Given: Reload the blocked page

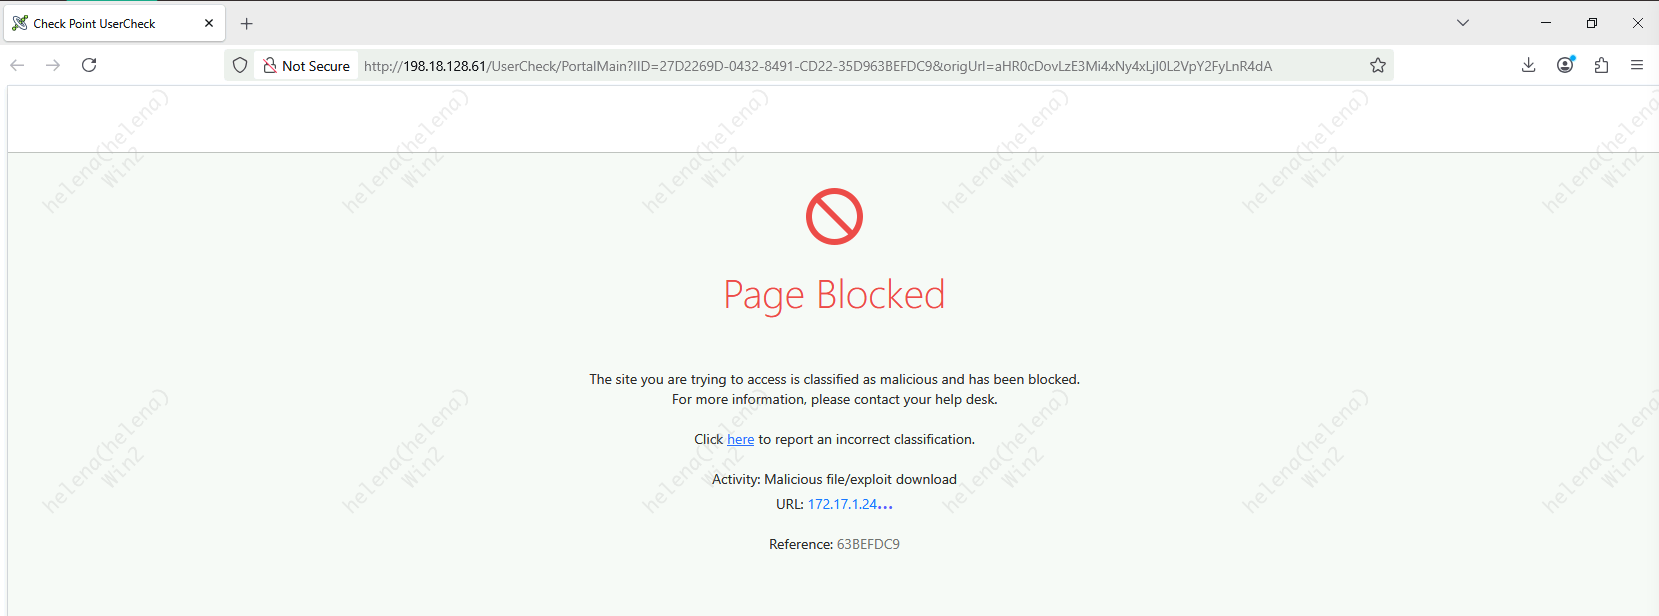Looking at the screenshot, I should 89,65.
